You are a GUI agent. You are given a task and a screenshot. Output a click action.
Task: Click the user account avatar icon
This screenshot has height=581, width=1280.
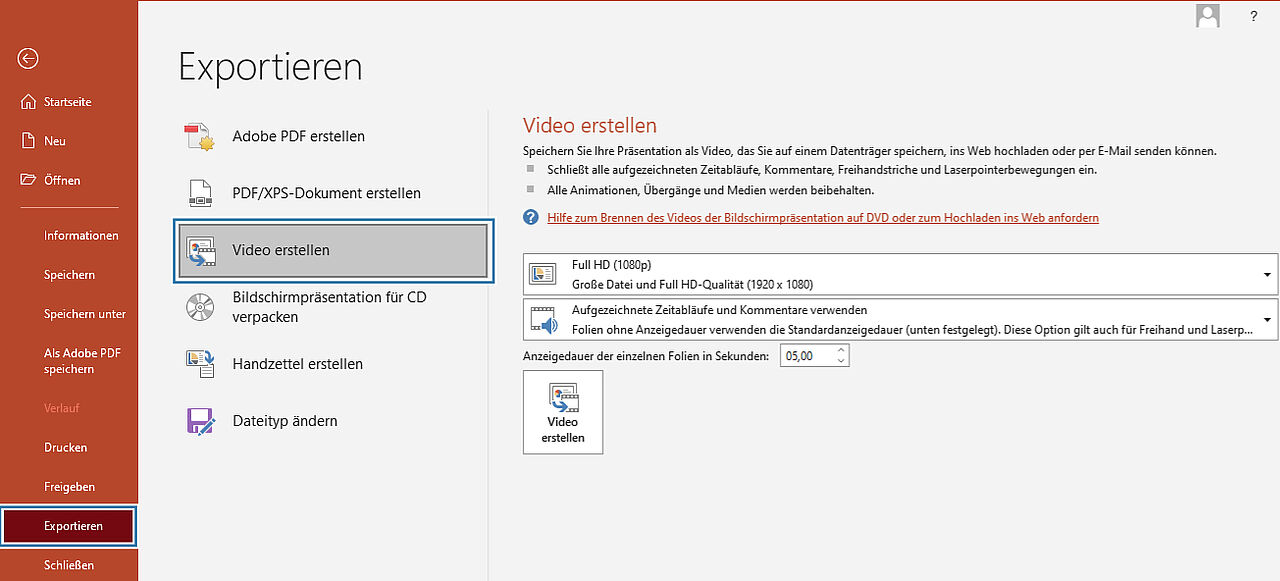point(1209,15)
